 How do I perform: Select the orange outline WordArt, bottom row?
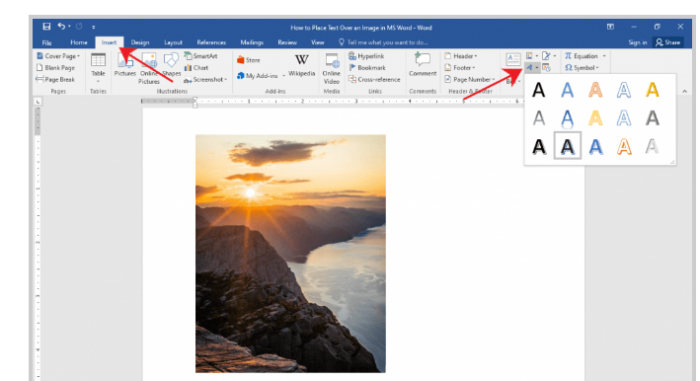tap(624, 147)
